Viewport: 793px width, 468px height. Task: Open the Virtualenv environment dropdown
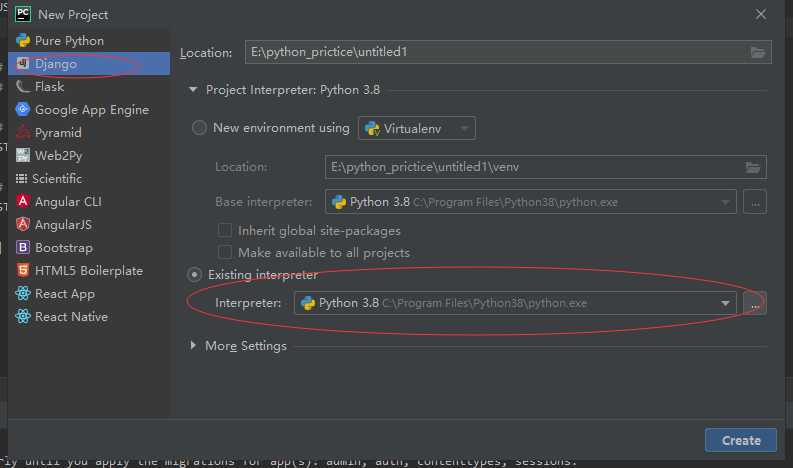pyautogui.click(x=417, y=129)
